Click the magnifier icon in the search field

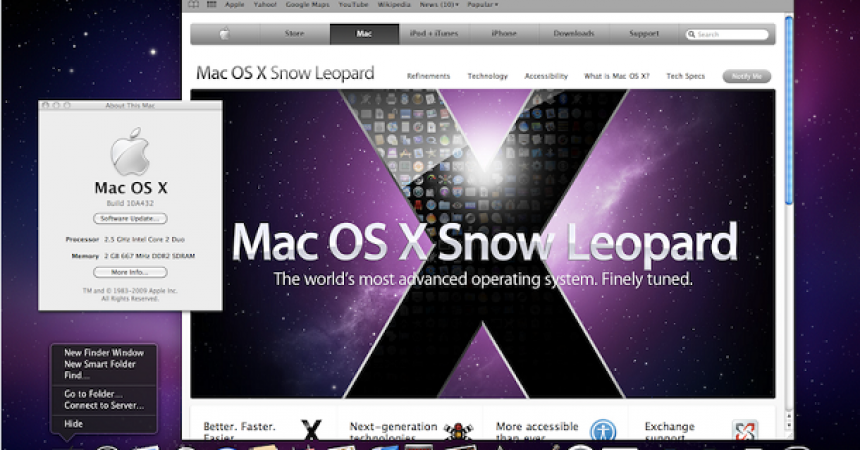[692, 34]
